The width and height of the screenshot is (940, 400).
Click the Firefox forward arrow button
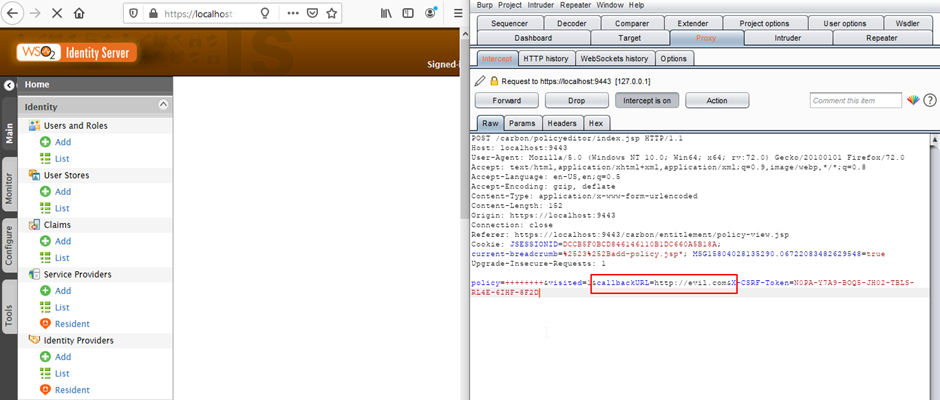(35, 13)
